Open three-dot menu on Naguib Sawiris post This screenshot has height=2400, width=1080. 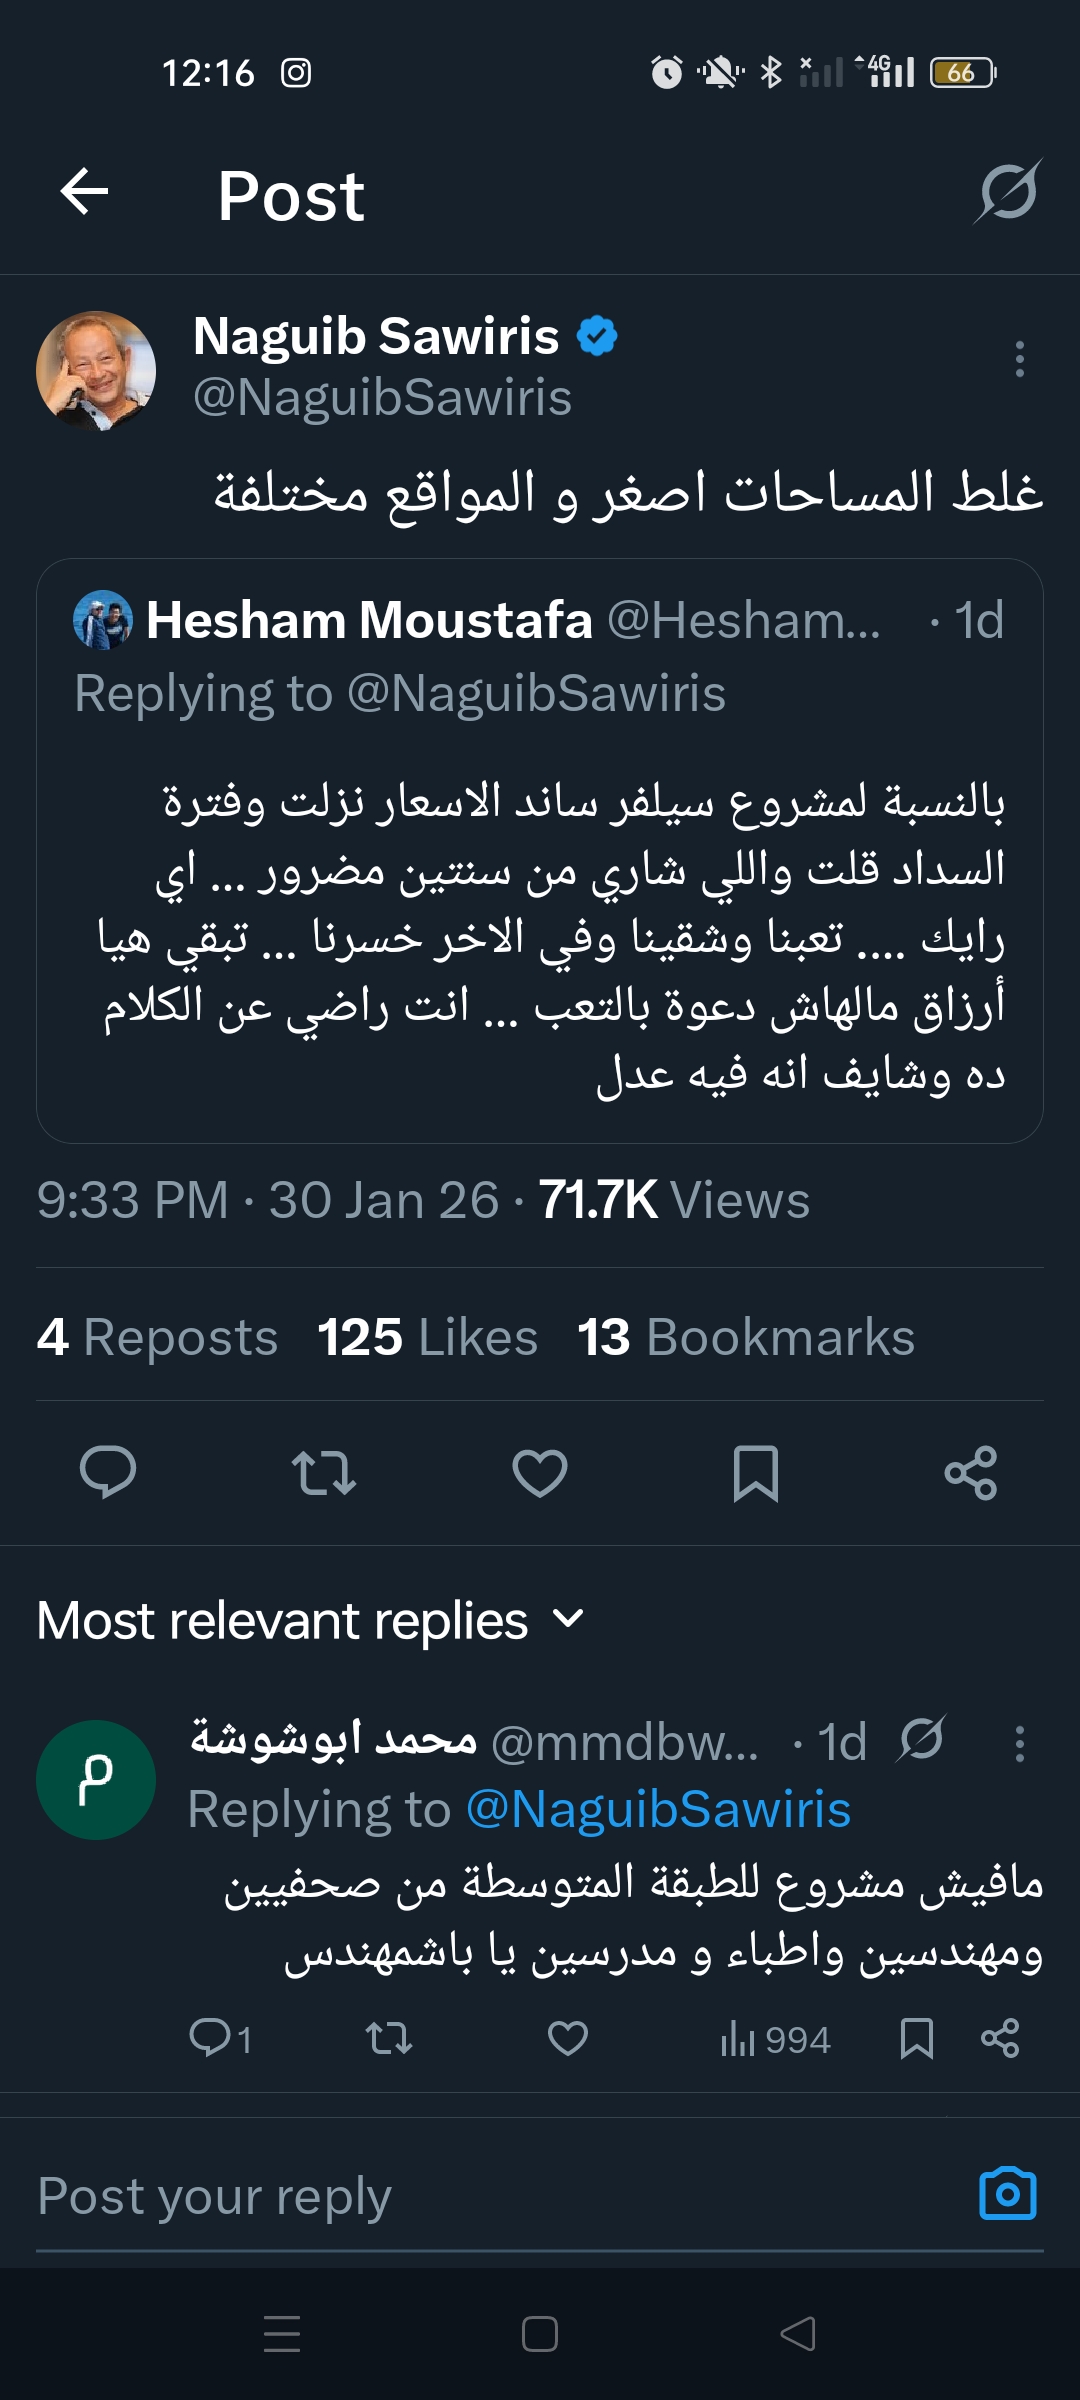point(1019,359)
